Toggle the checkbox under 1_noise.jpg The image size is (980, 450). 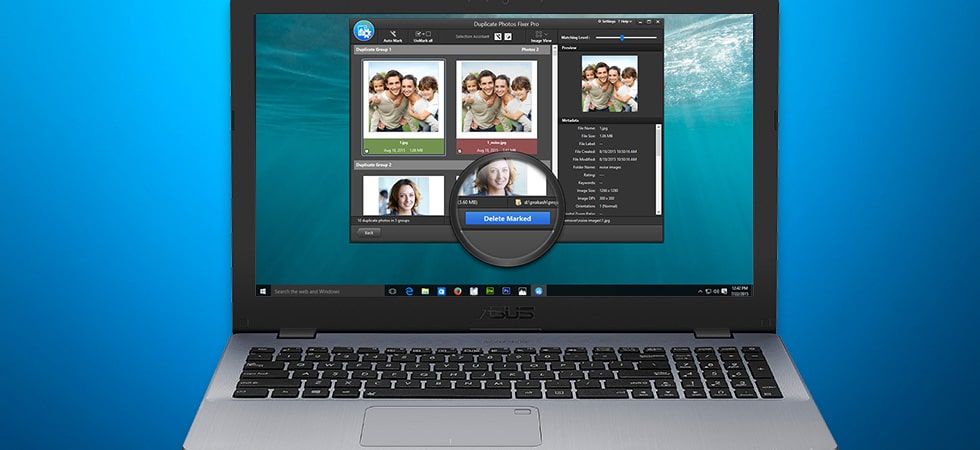coord(459,151)
